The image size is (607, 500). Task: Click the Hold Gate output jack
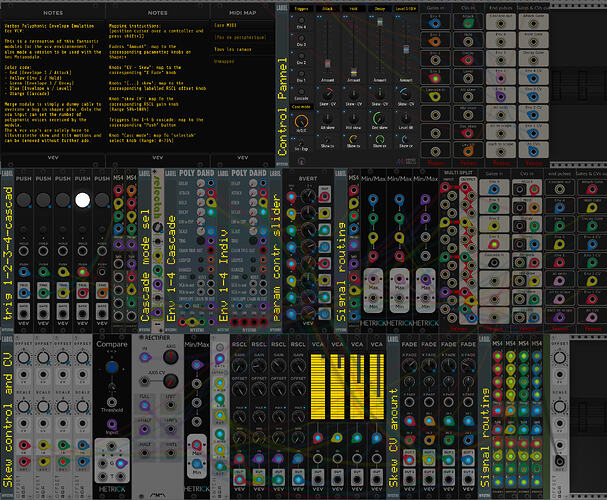533,42
